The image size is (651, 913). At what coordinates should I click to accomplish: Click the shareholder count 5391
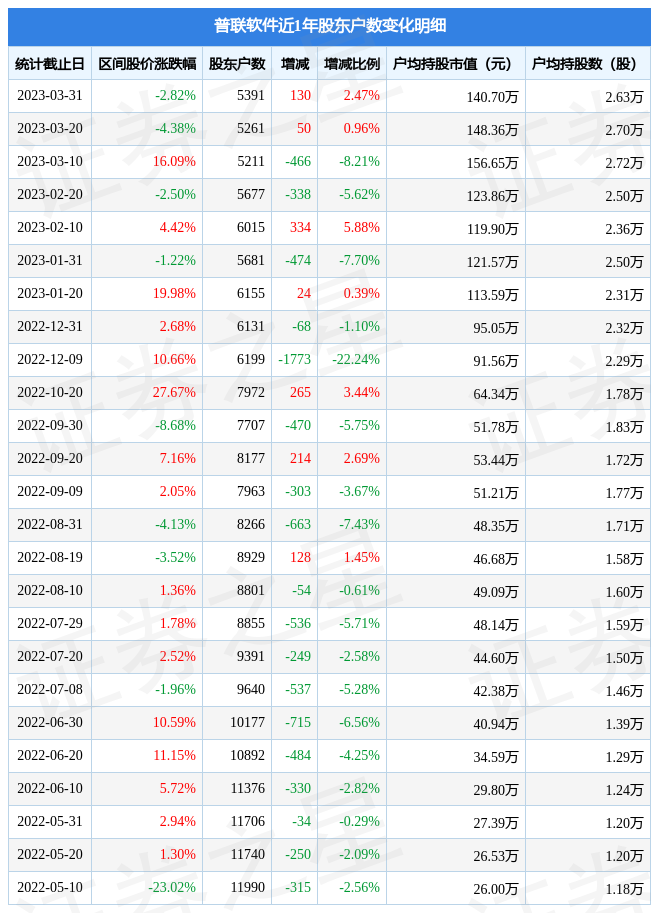coord(251,95)
